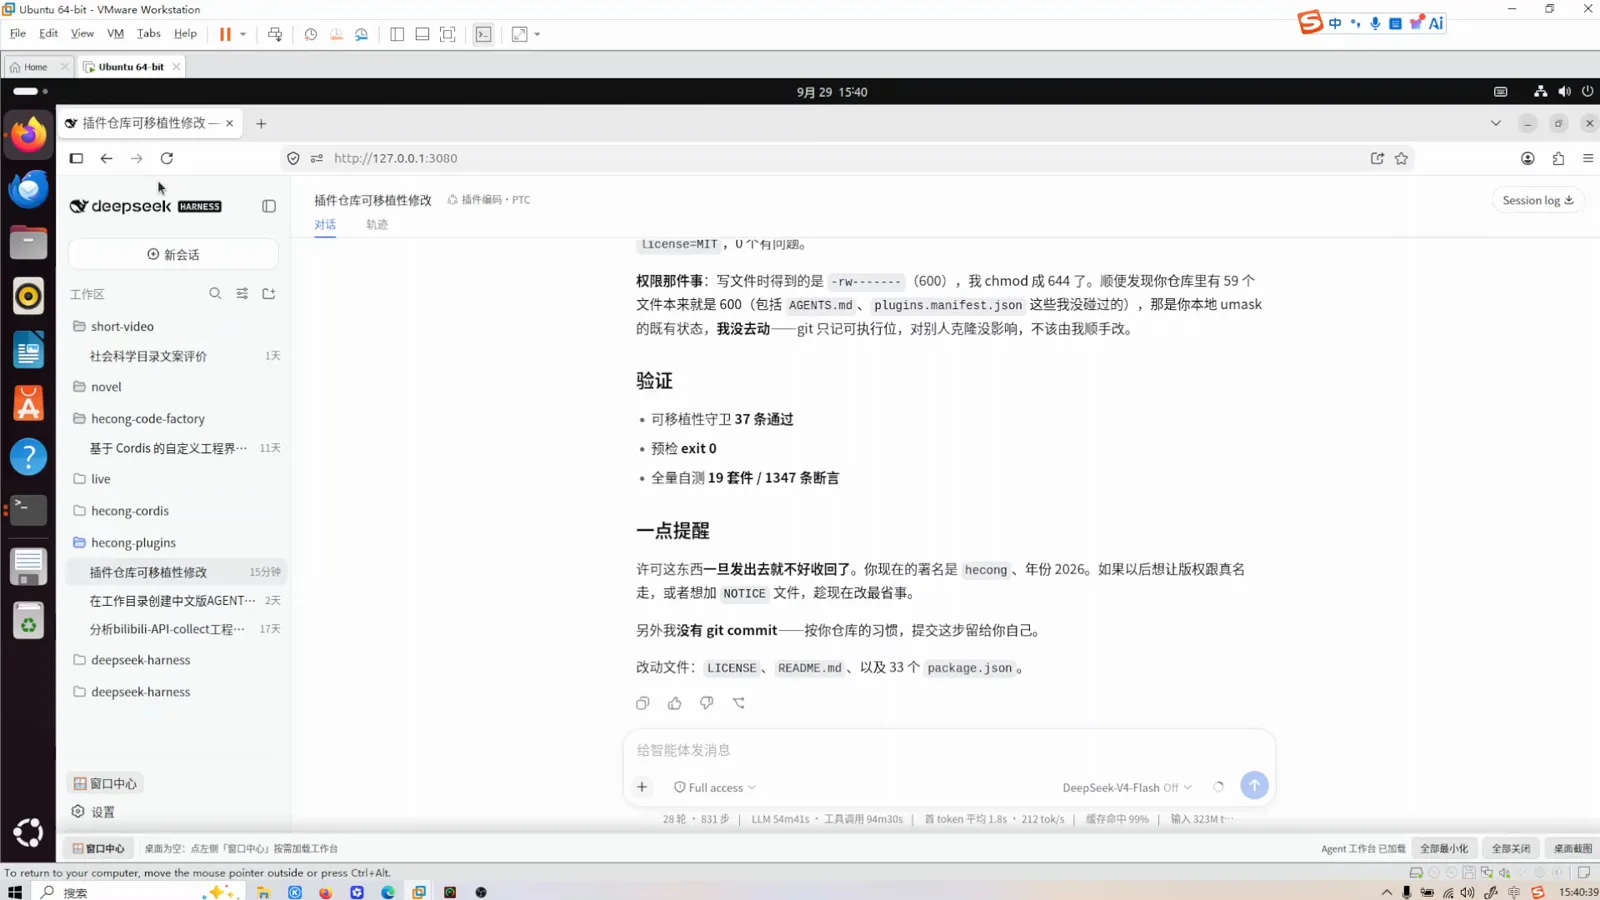Open Windows taskbar search box
Image resolution: width=1600 pixels, height=900 pixels.
(138, 892)
